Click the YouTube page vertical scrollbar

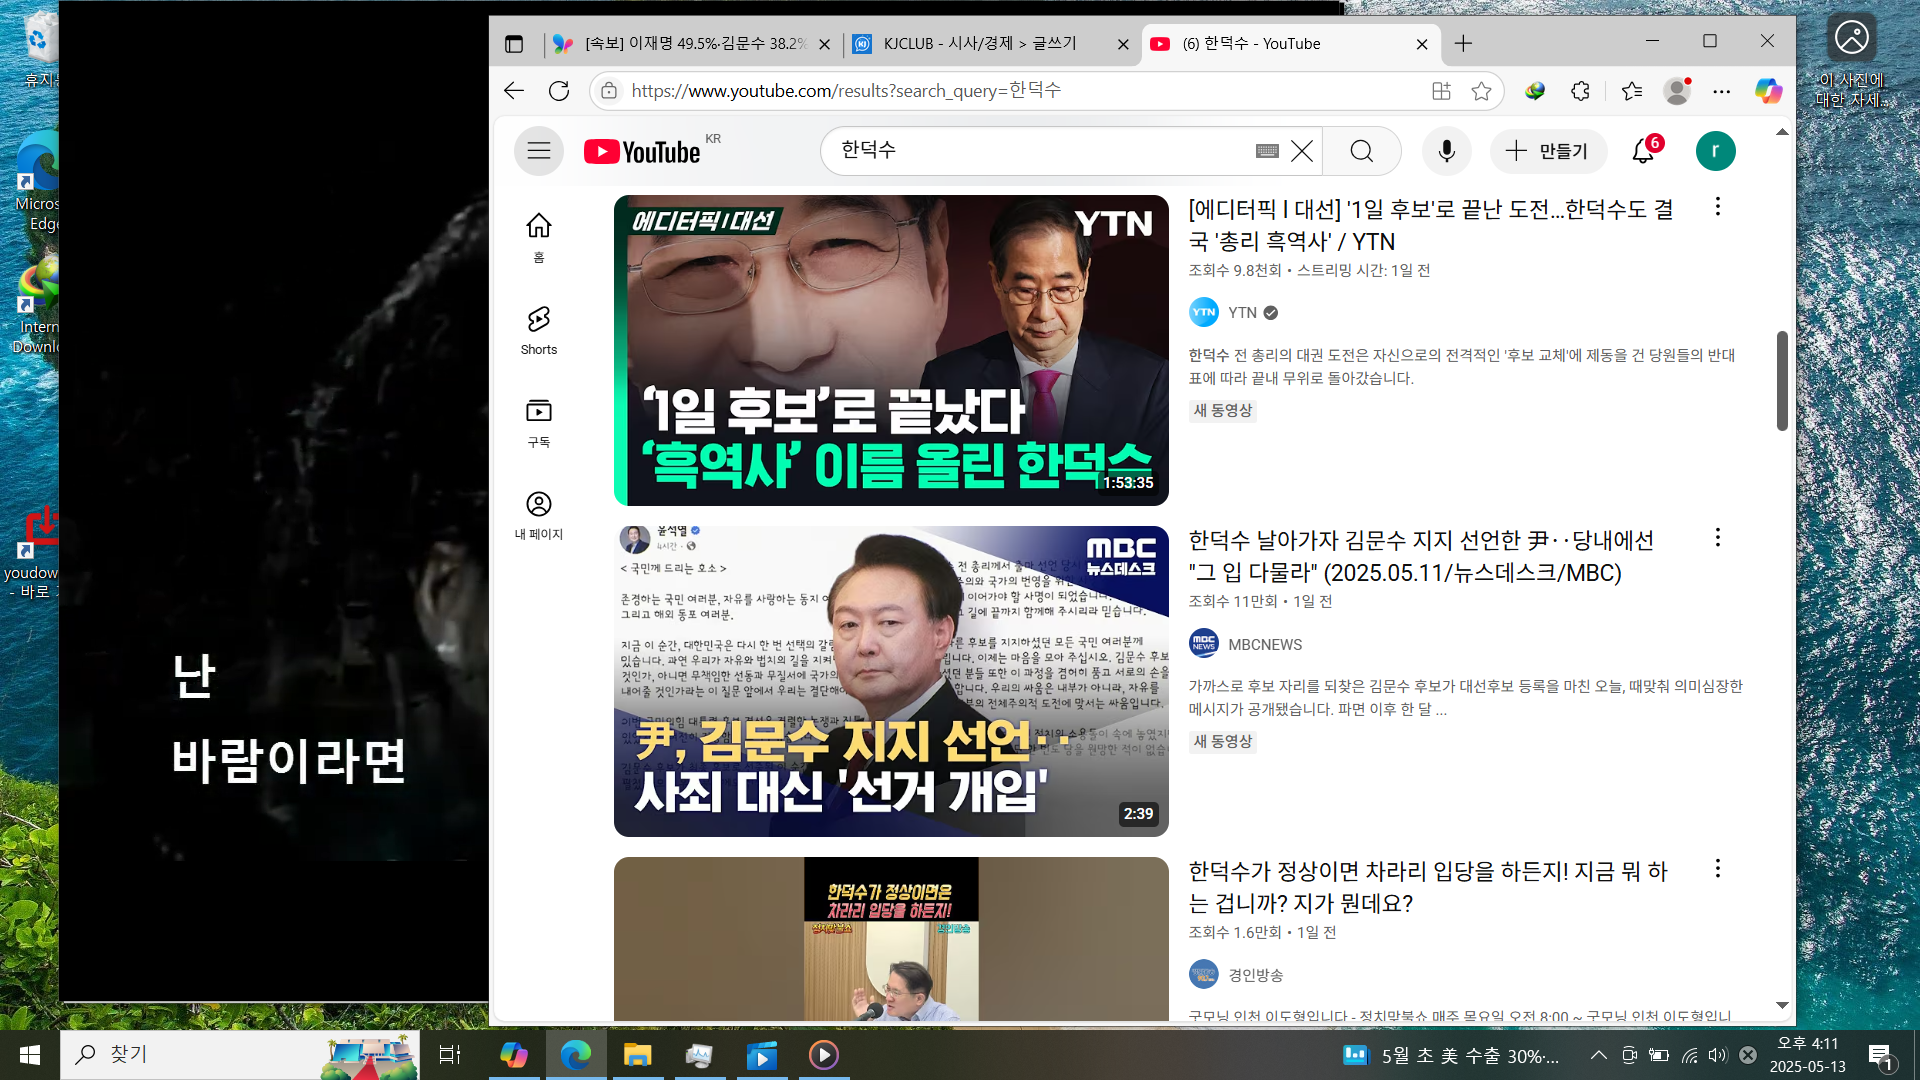[x=1781, y=380]
